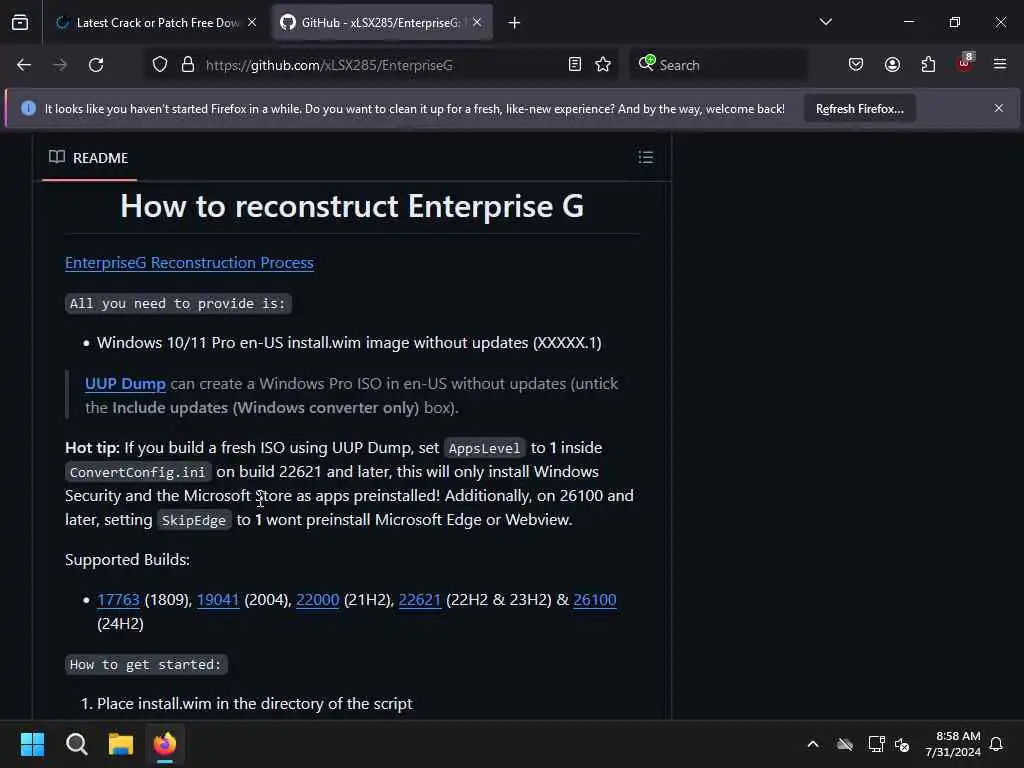This screenshot has height=768, width=1024.
Task: Launch File Explorer from taskbar
Action: 121,744
